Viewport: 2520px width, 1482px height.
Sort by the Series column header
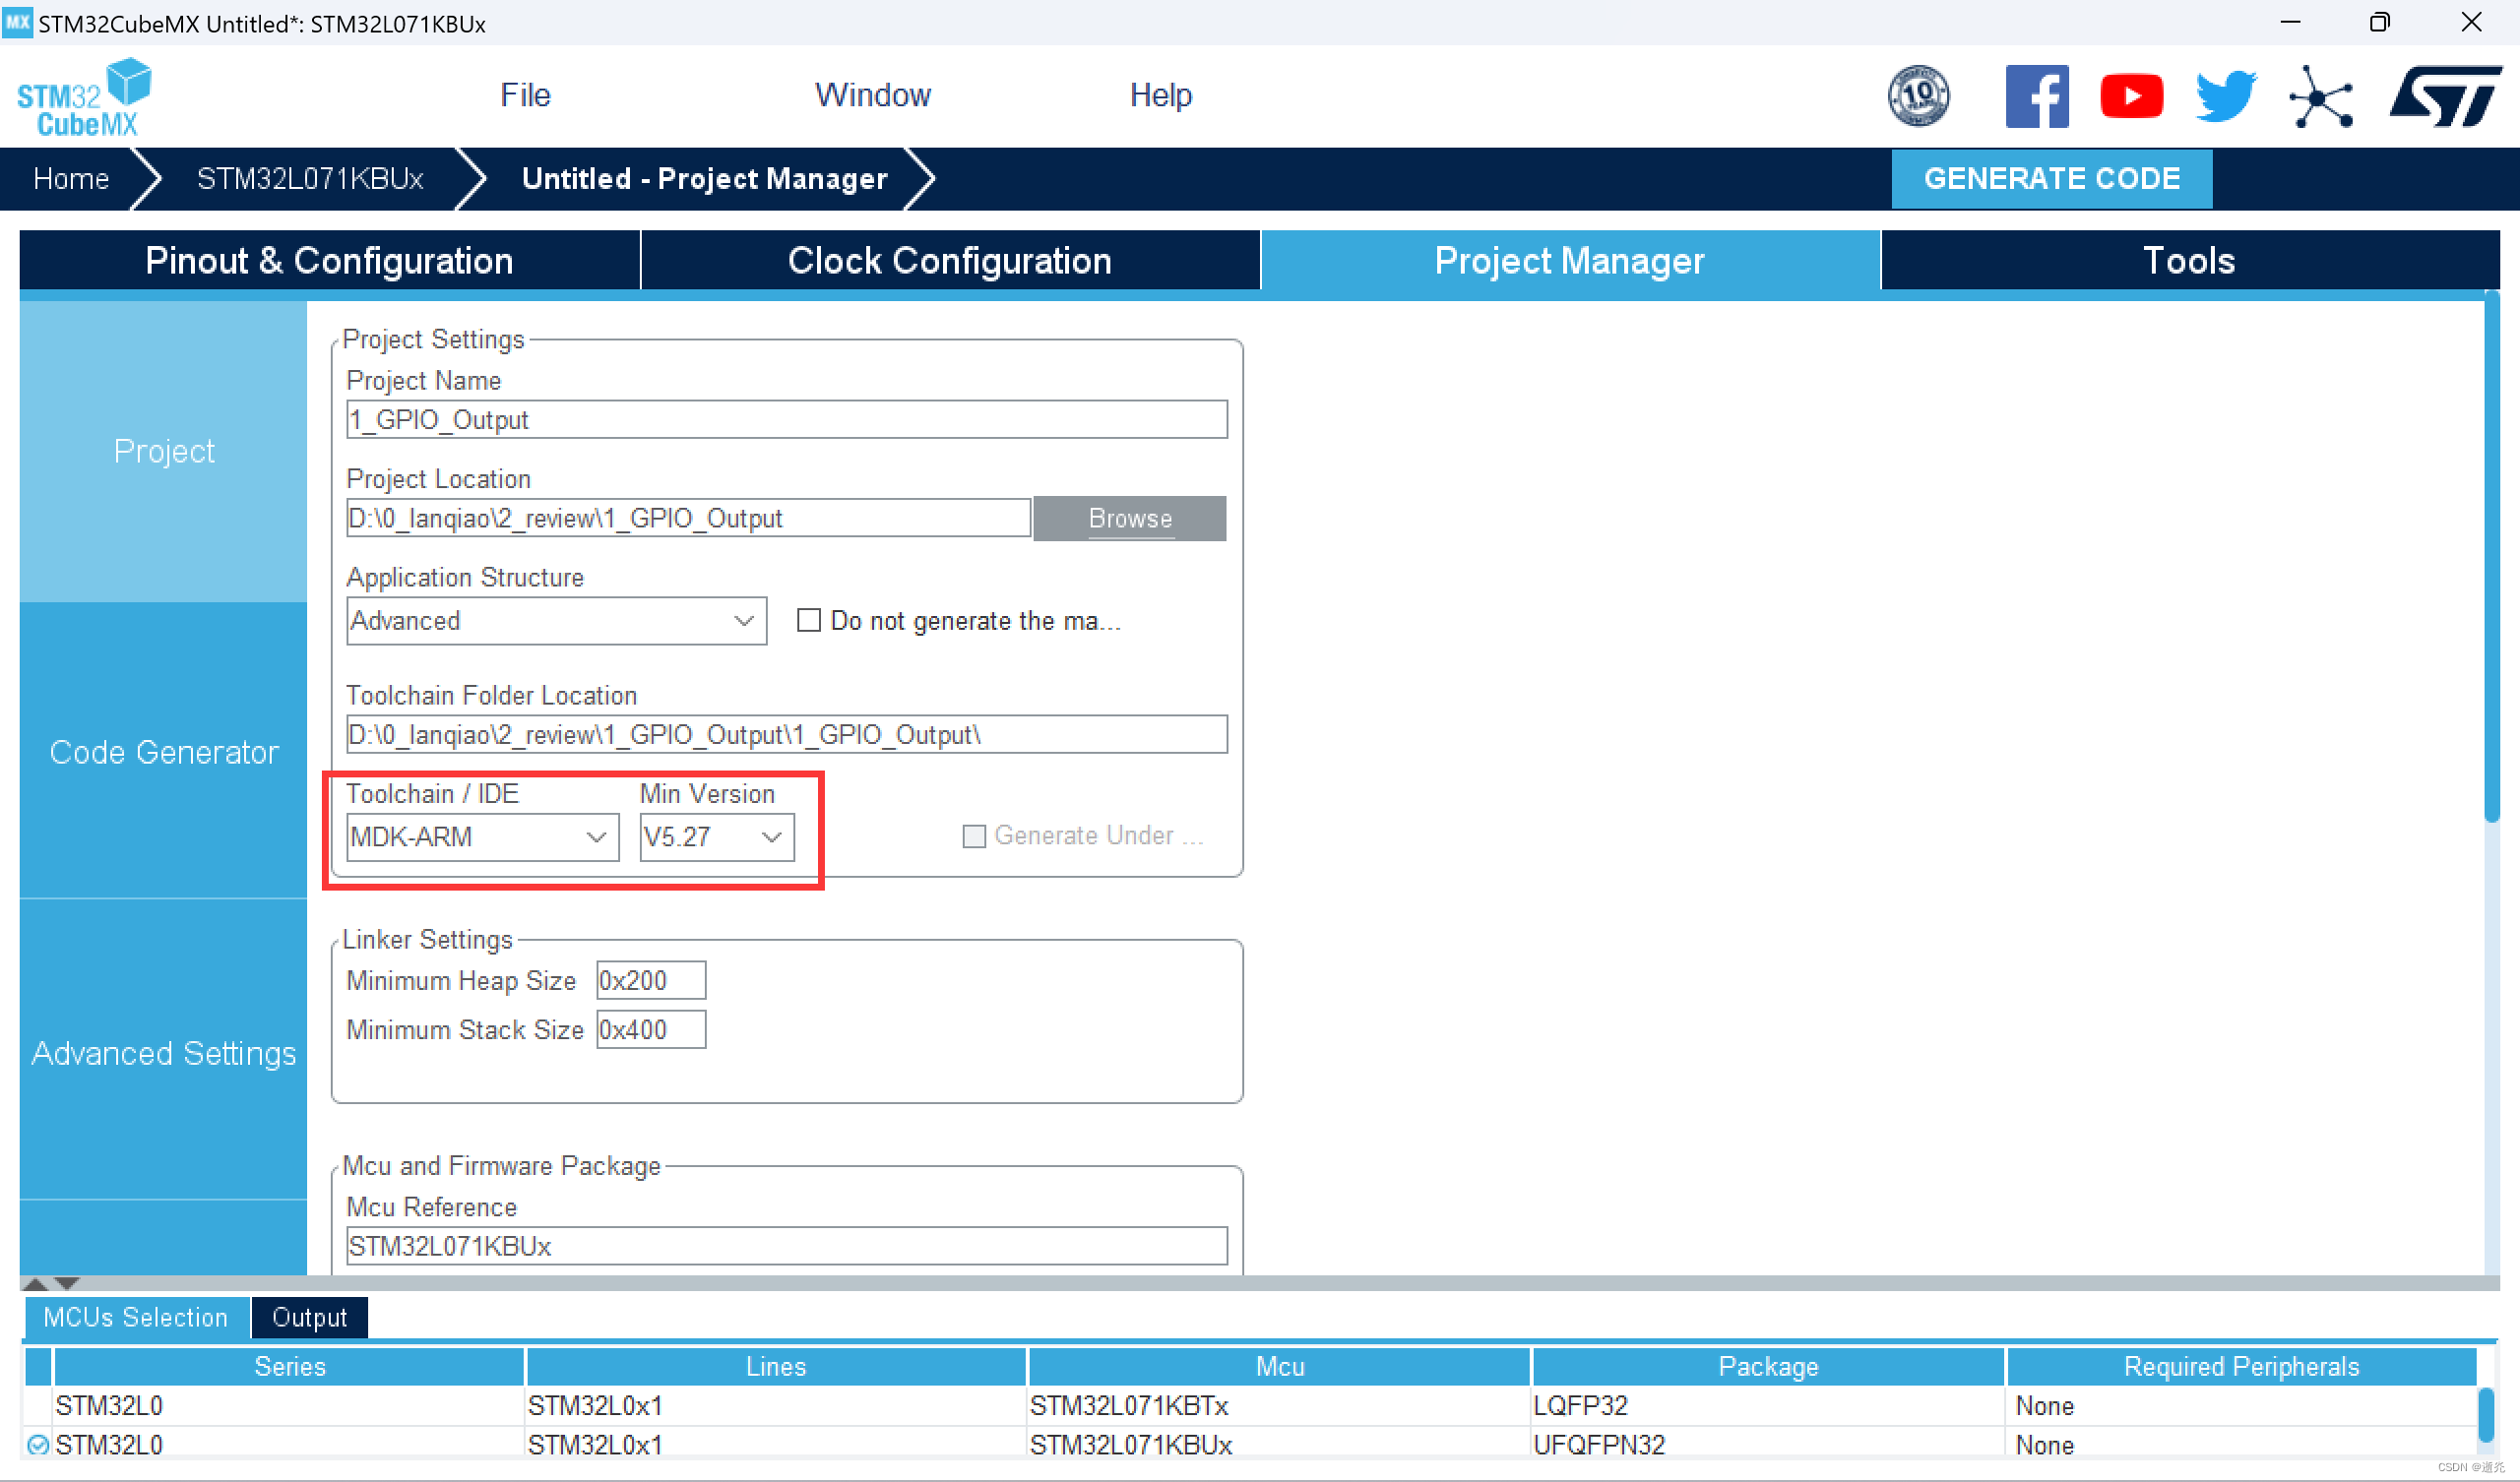pyautogui.click(x=289, y=1366)
